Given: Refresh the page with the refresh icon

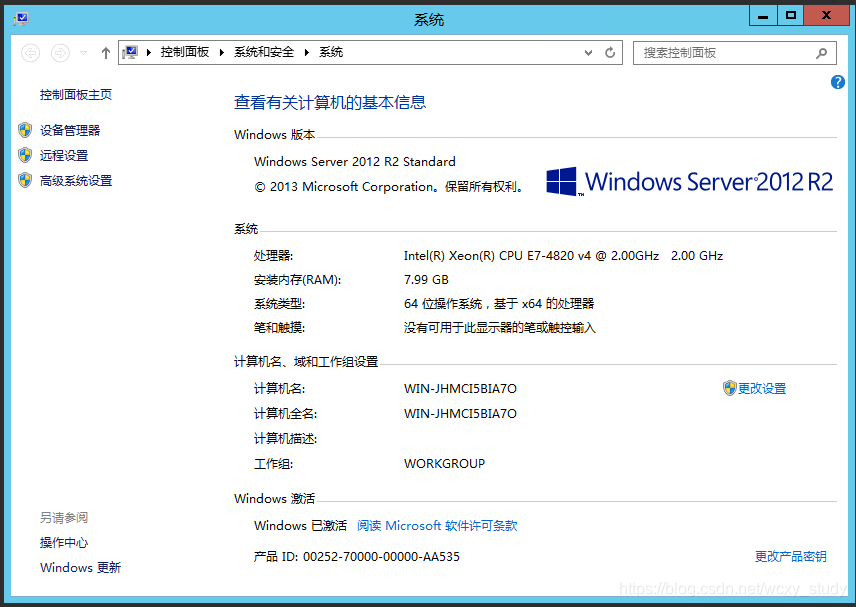Looking at the screenshot, I should point(610,53).
